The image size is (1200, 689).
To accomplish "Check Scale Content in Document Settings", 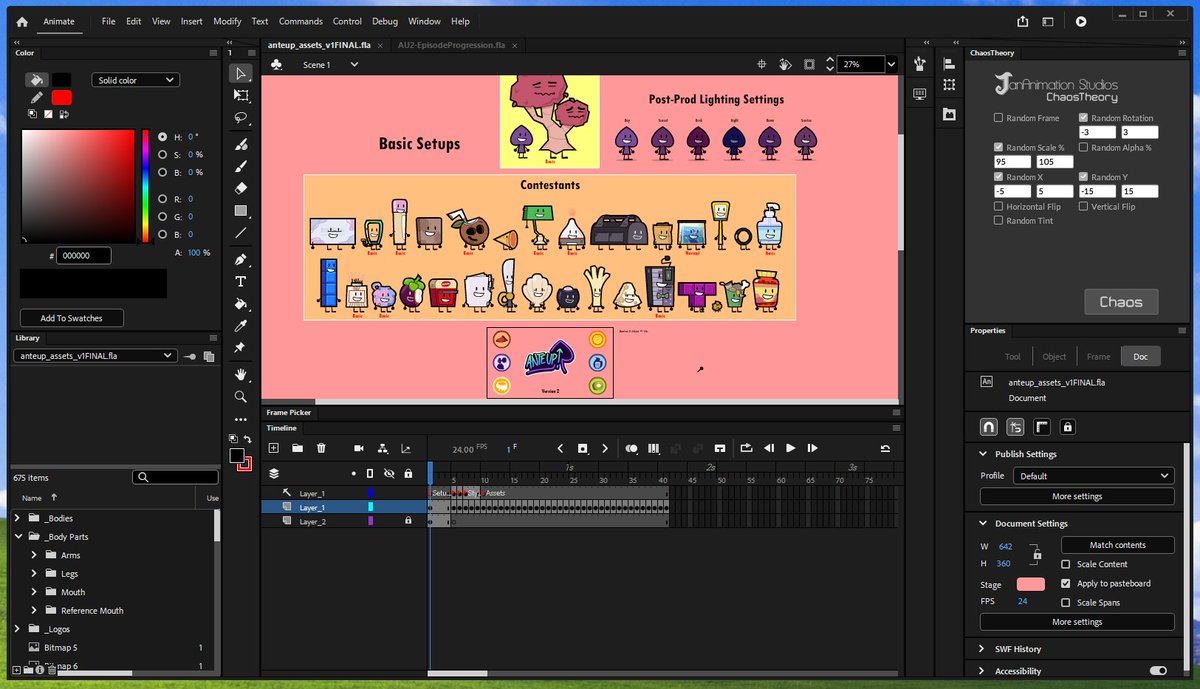I will [1065, 564].
